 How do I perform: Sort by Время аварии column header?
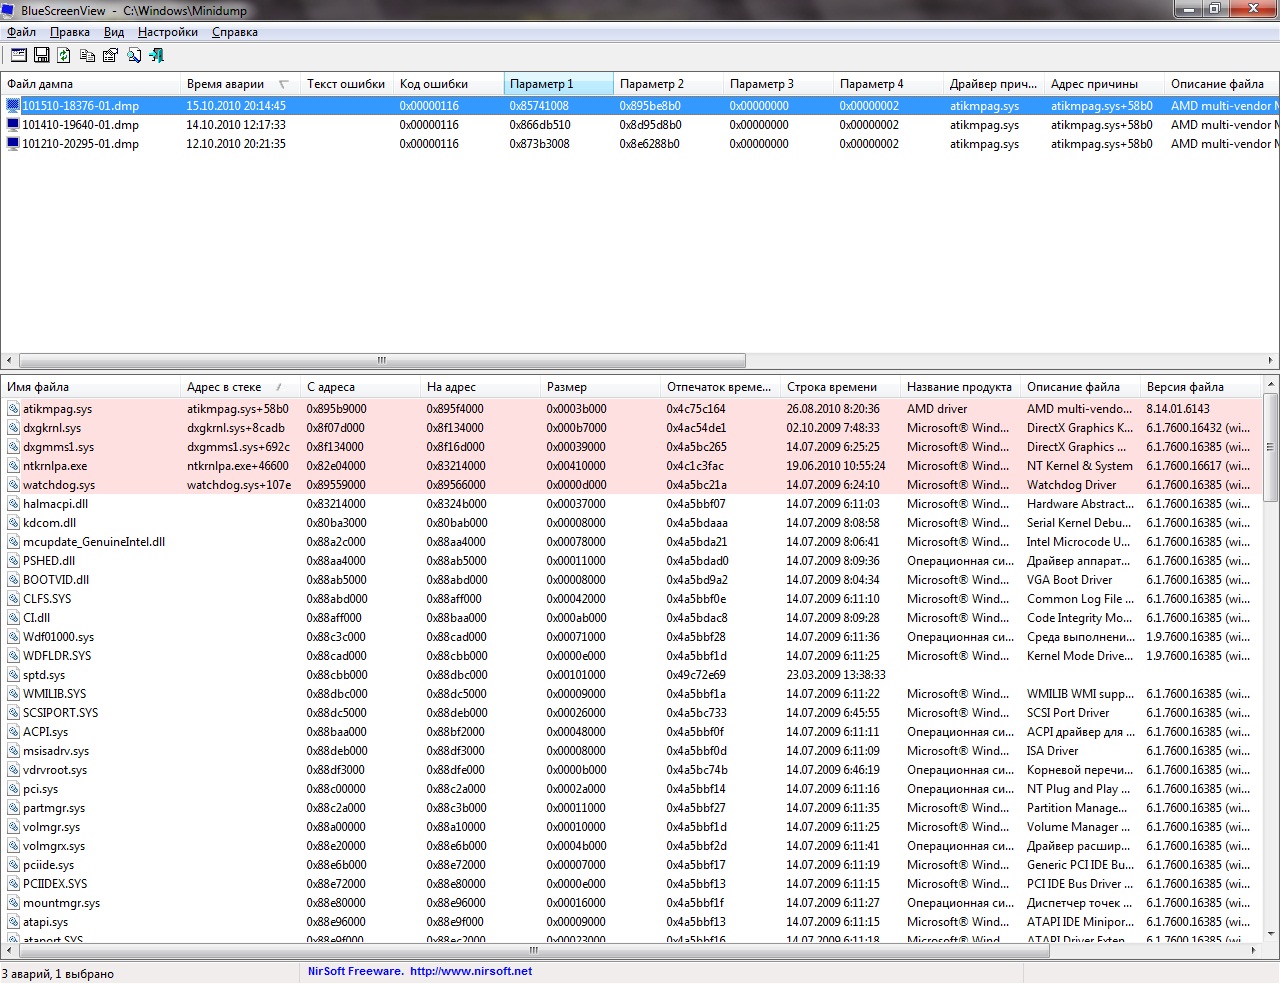pos(226,84)
